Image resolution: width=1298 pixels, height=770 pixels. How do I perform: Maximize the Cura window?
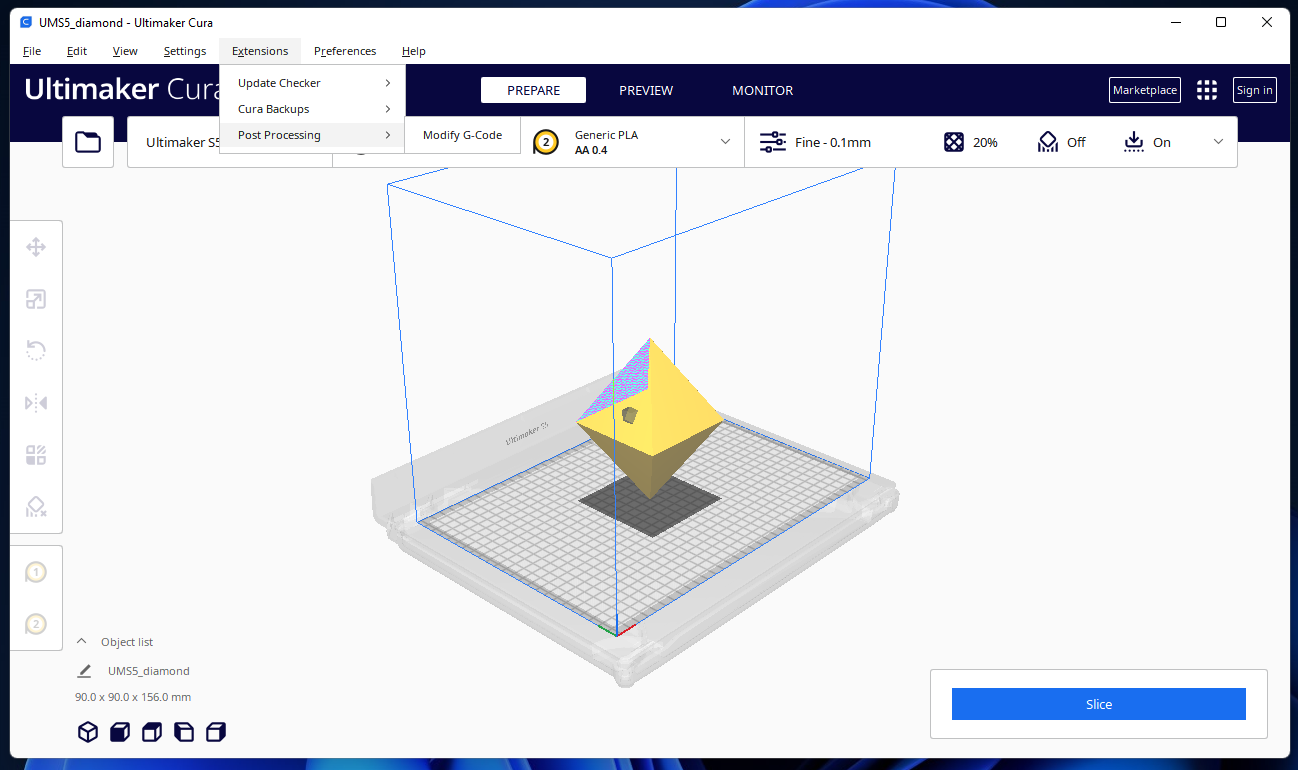click(1221, 22)
